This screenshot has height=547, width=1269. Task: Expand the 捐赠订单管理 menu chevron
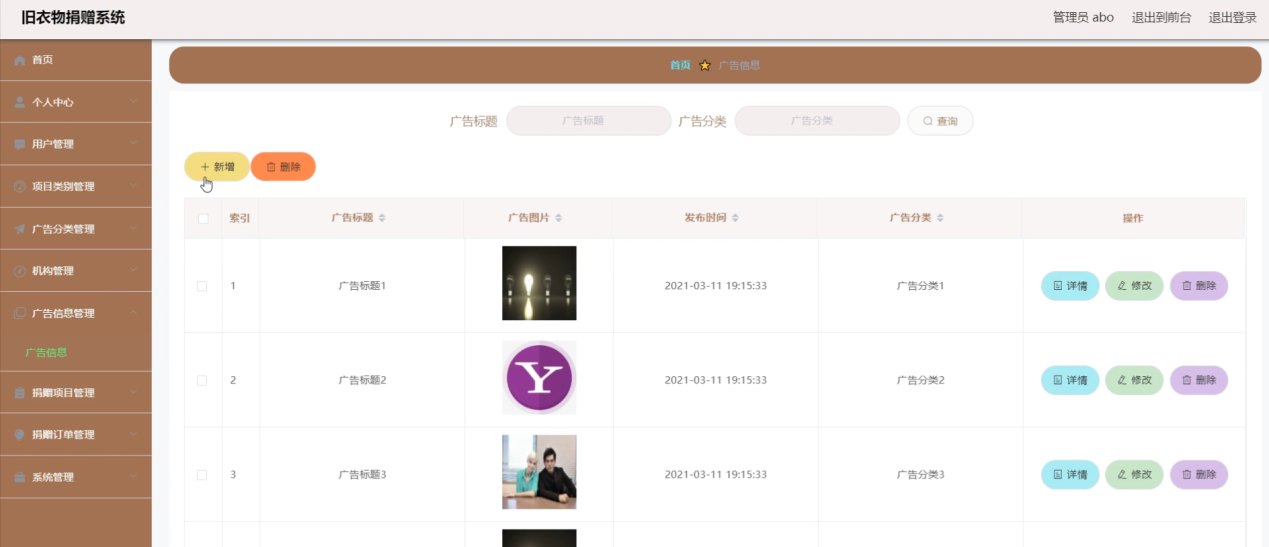point(133,435)
